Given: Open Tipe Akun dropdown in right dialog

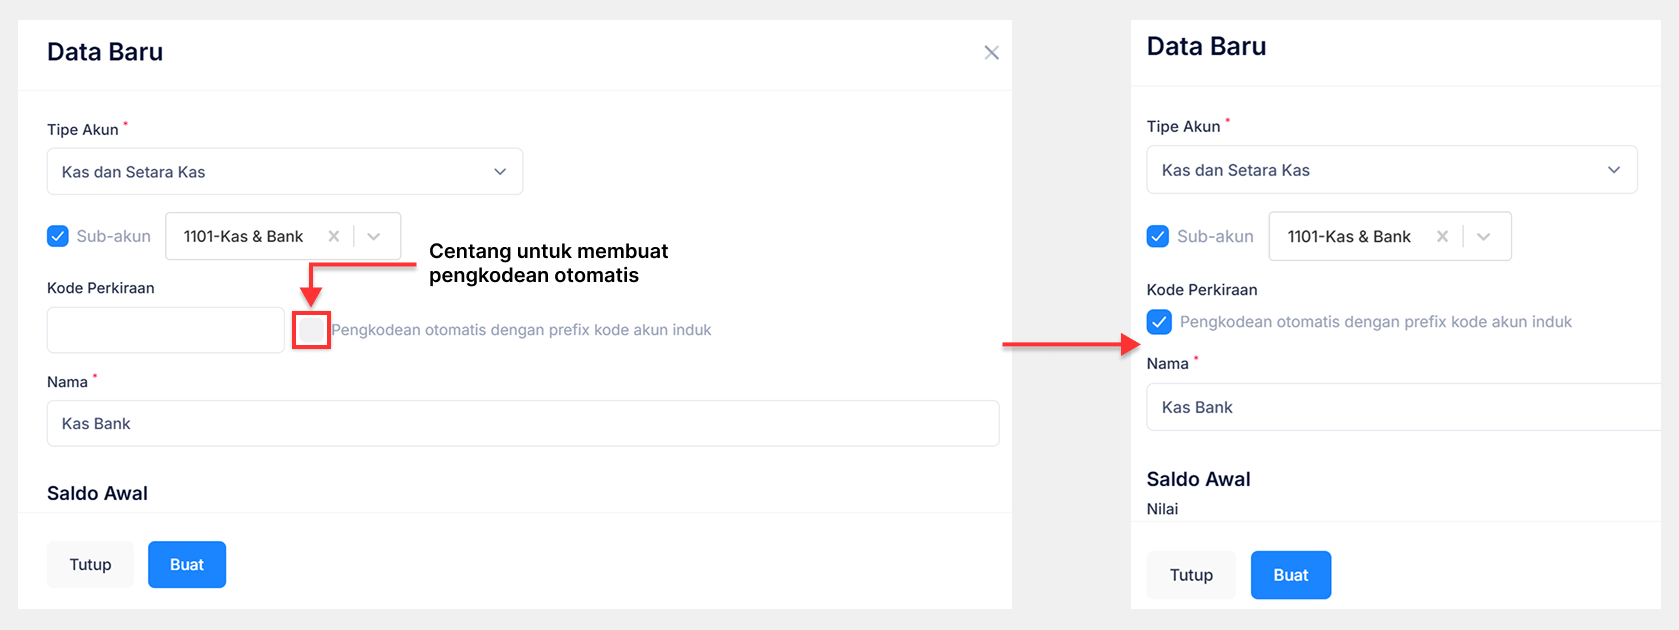Looking at the screenshot, I should coord(1391,170).
